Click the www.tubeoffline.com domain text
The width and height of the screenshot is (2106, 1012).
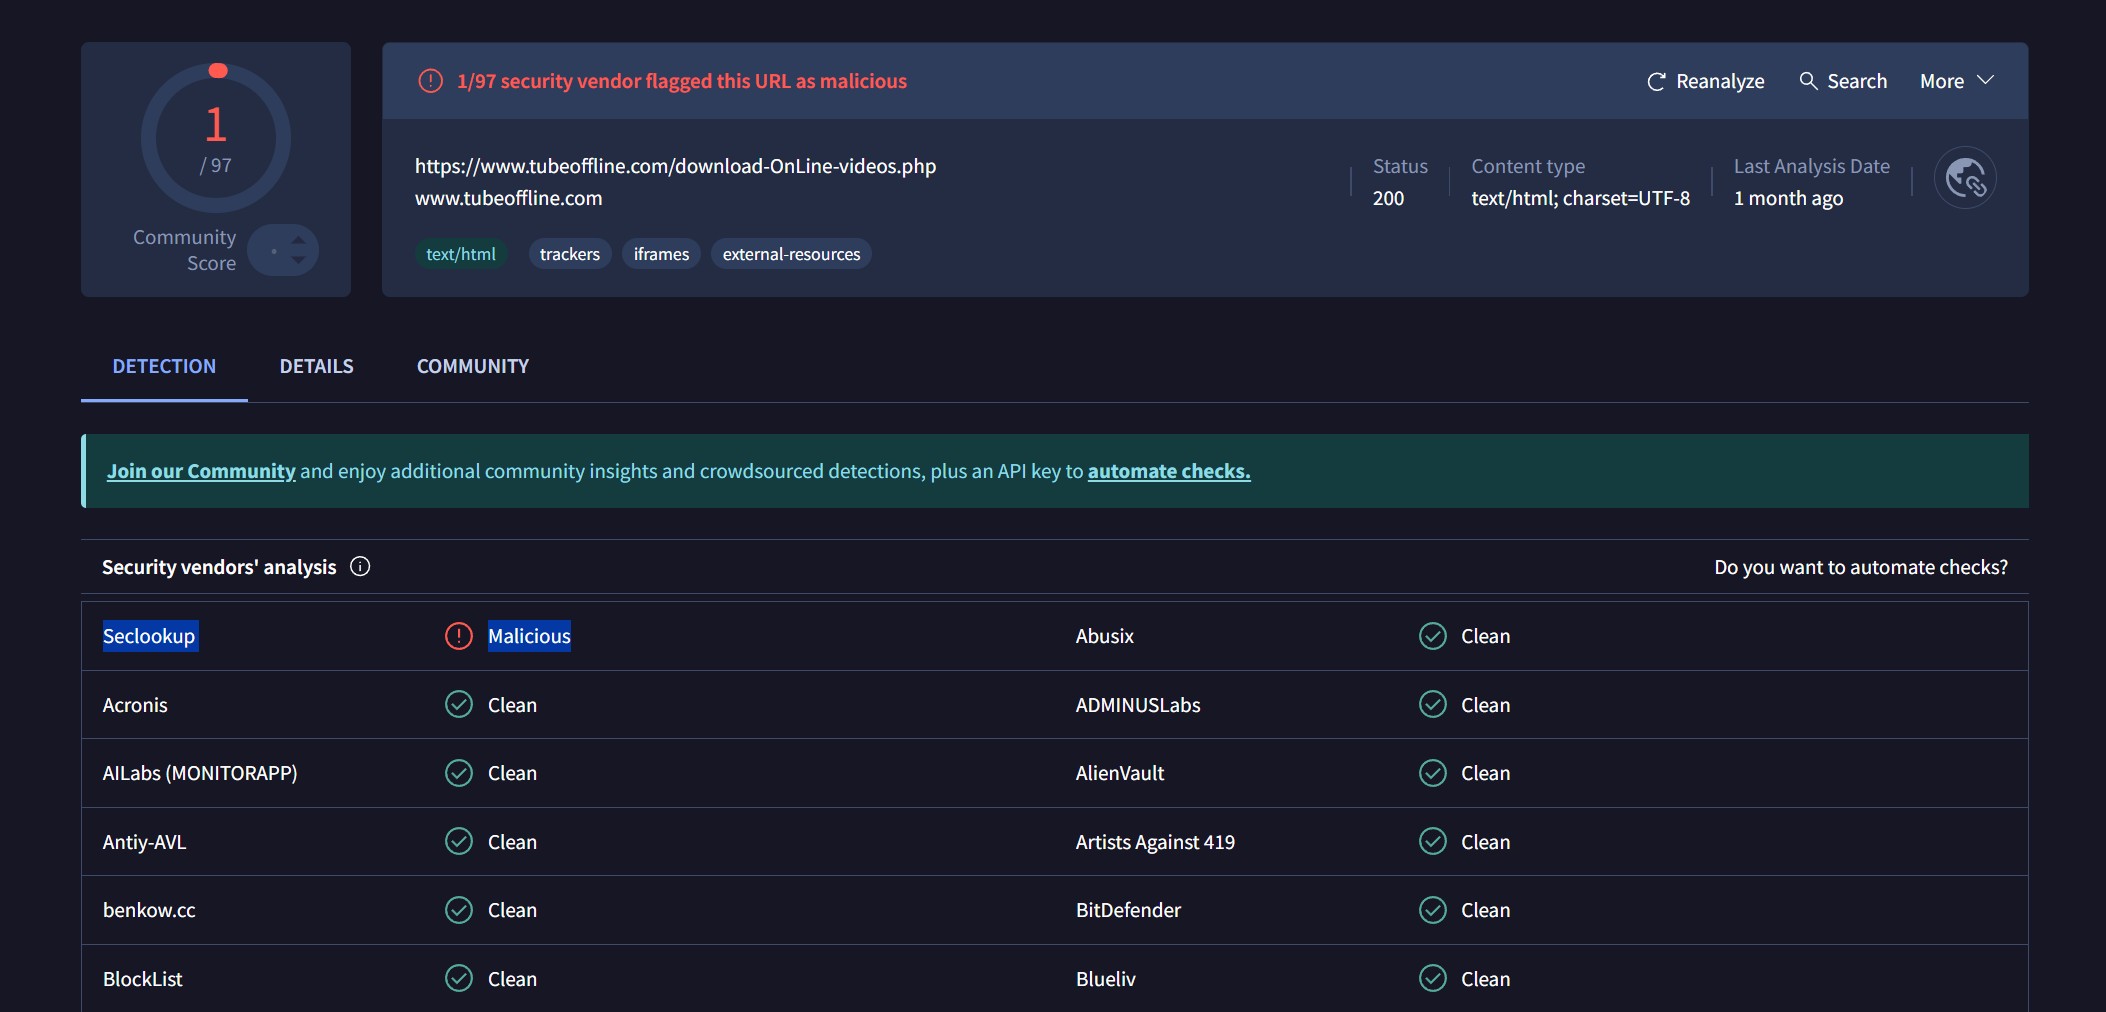point(509,198)
